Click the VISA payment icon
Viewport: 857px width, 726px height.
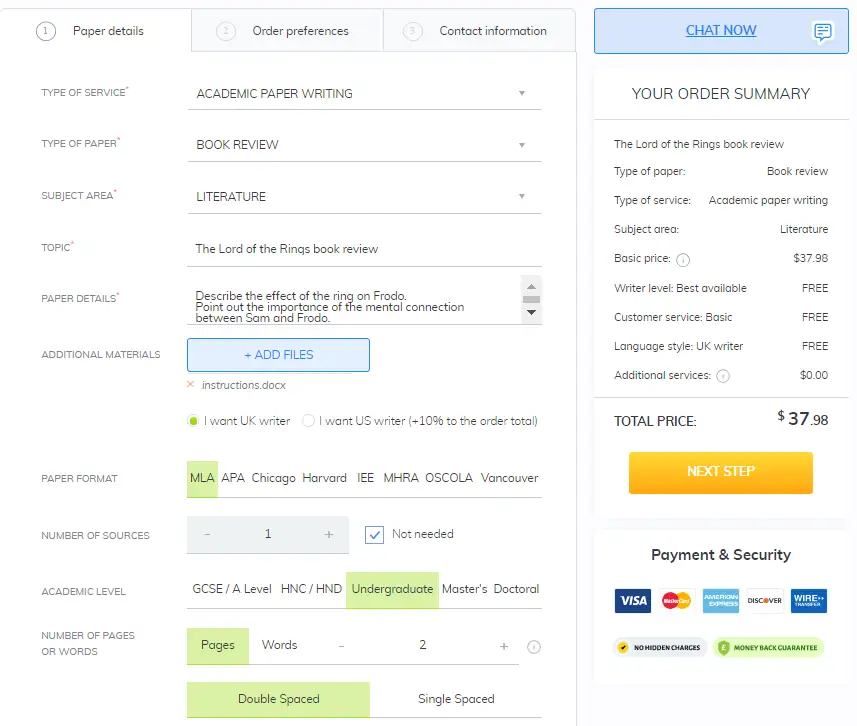click(632, 601)
